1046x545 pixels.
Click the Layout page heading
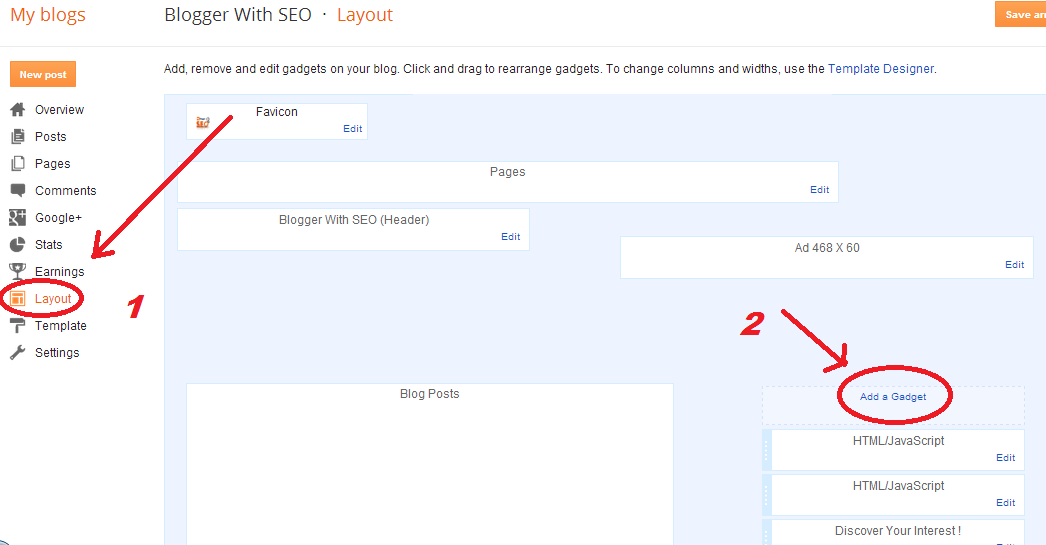[365, 15]
